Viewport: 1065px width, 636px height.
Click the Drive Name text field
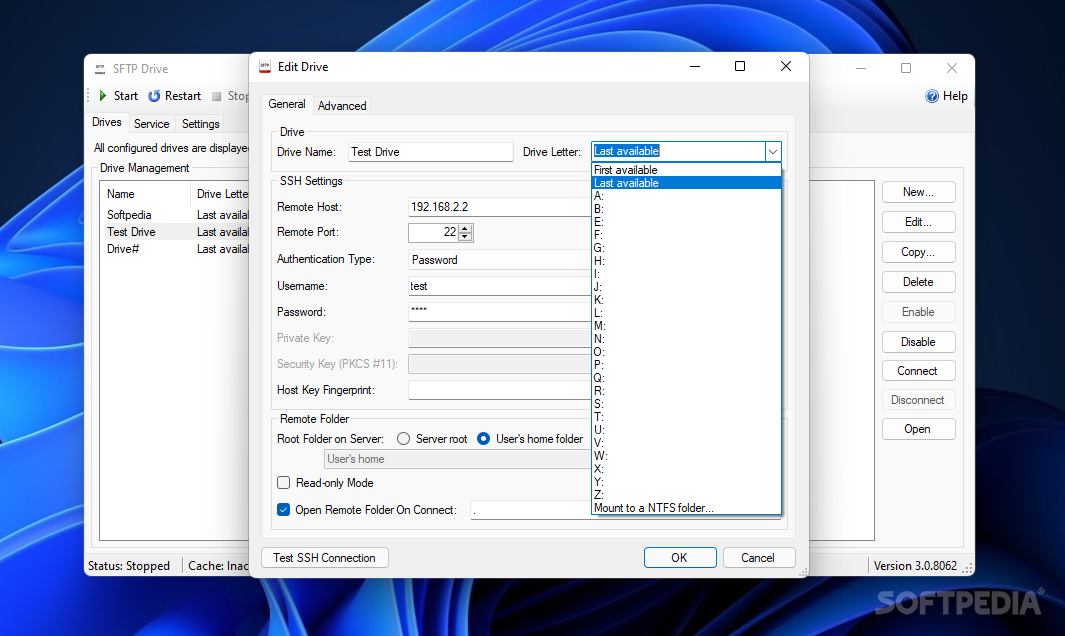[431, 152]
